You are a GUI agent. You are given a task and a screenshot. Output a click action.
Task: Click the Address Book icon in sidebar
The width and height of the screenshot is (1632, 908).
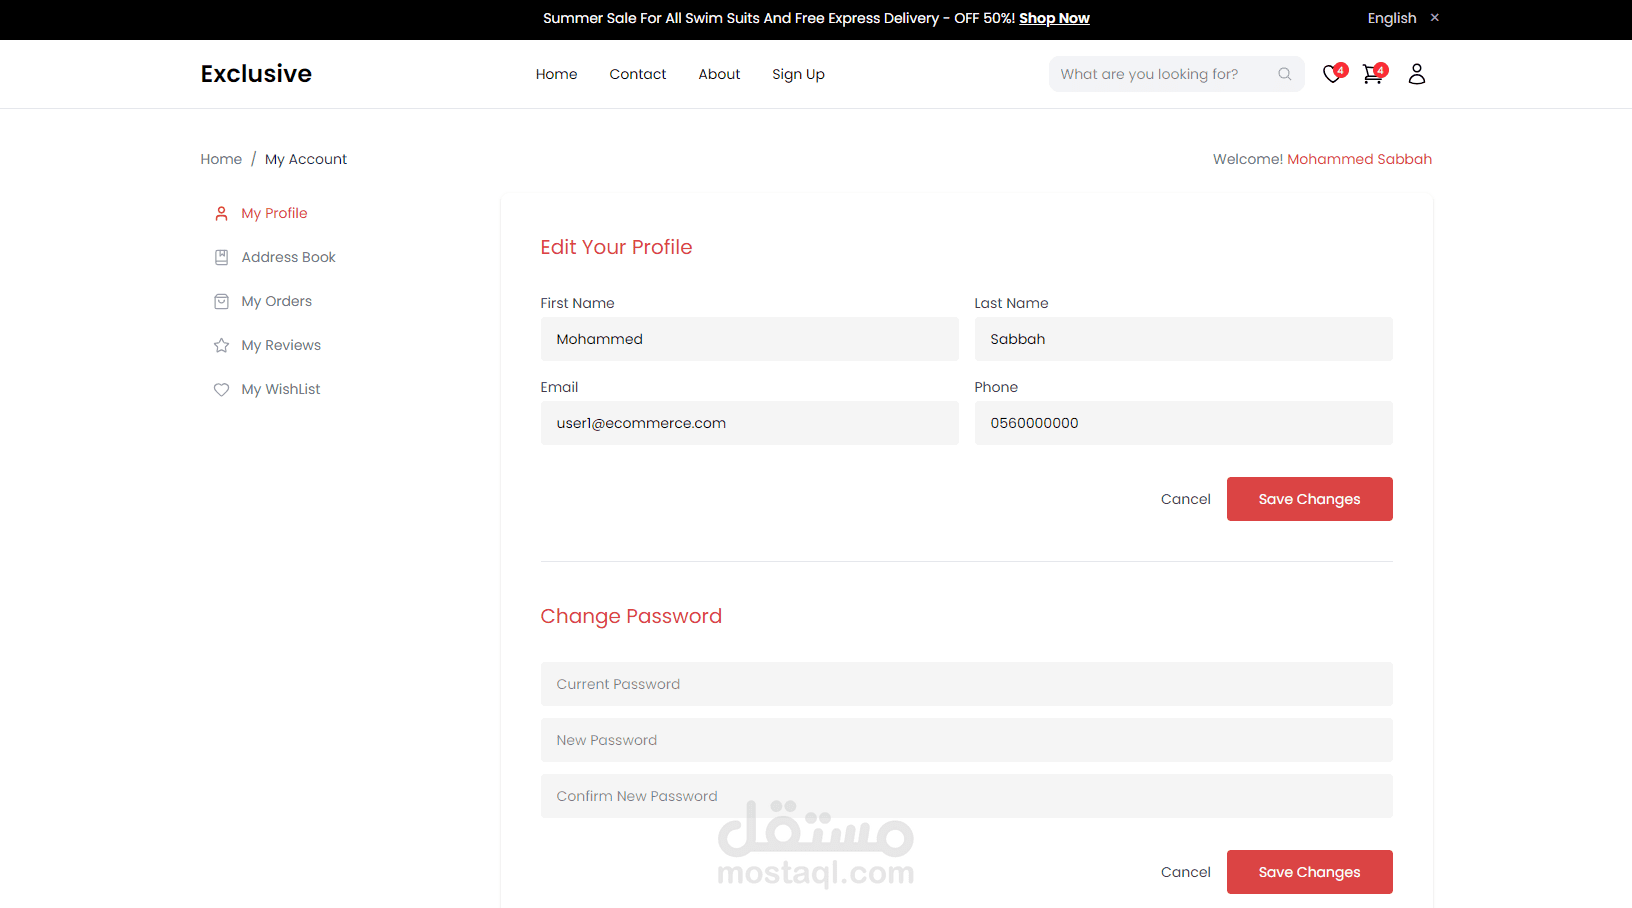pos(222,258)
